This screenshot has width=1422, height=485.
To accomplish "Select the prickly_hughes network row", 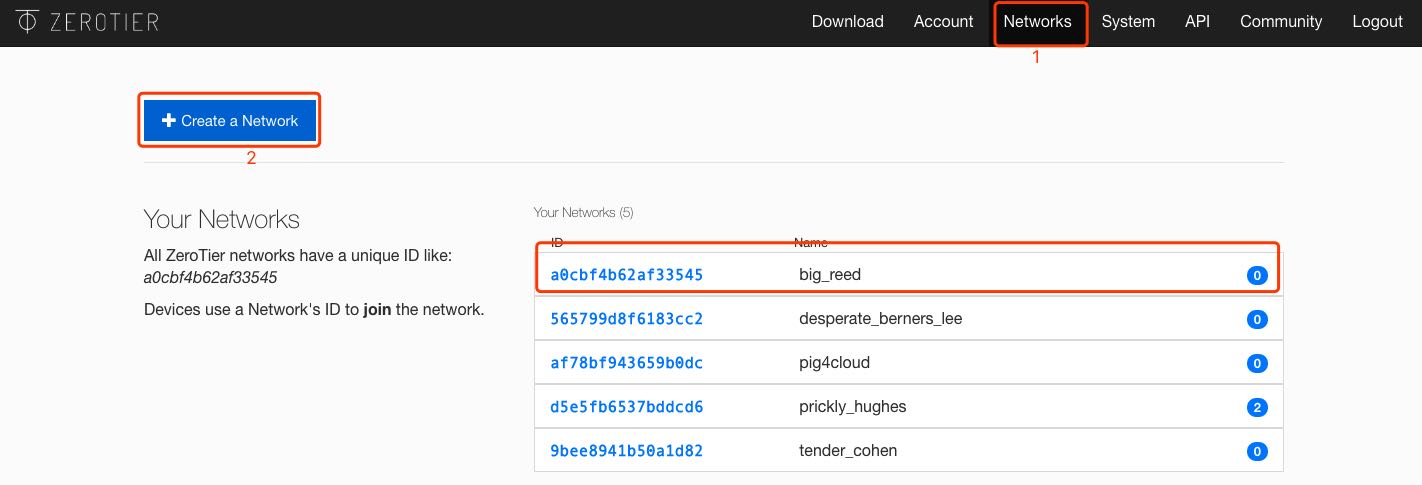I will [x=852, y=407].
